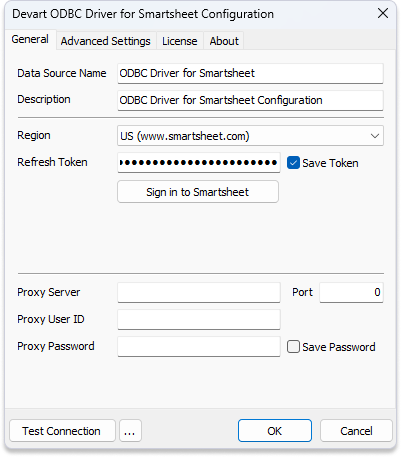Click into the Description text field
The width and height of the screenshot is (401, 457).
tap(250, 100)
